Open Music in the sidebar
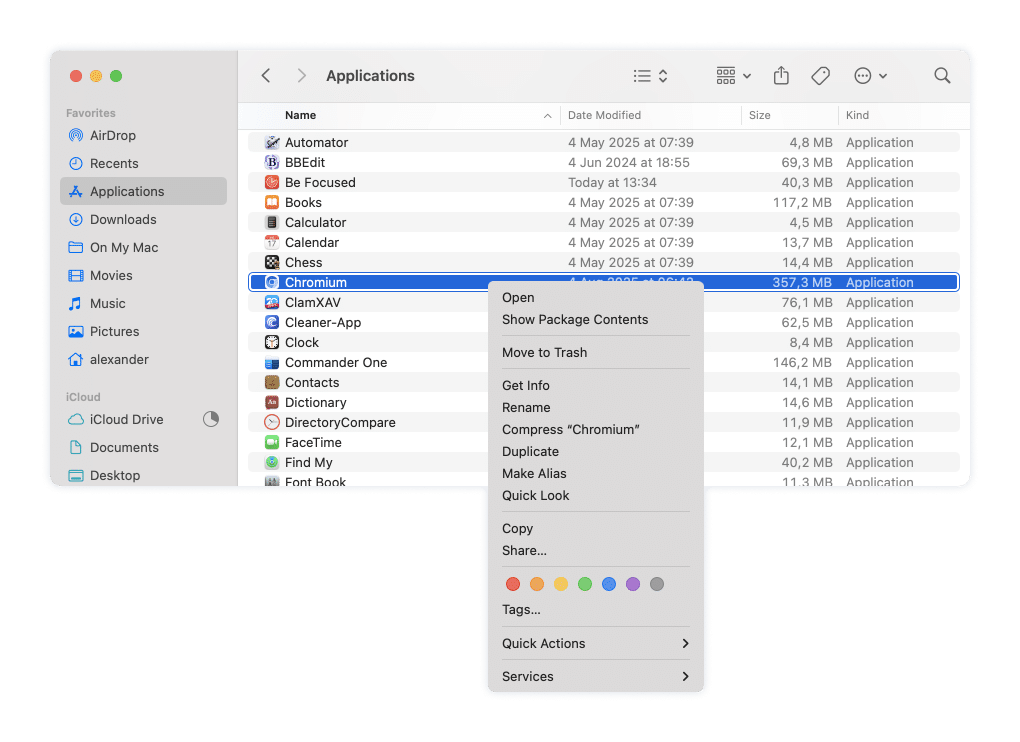Viewport: 1020px width, 742px height. pos(143,303)
